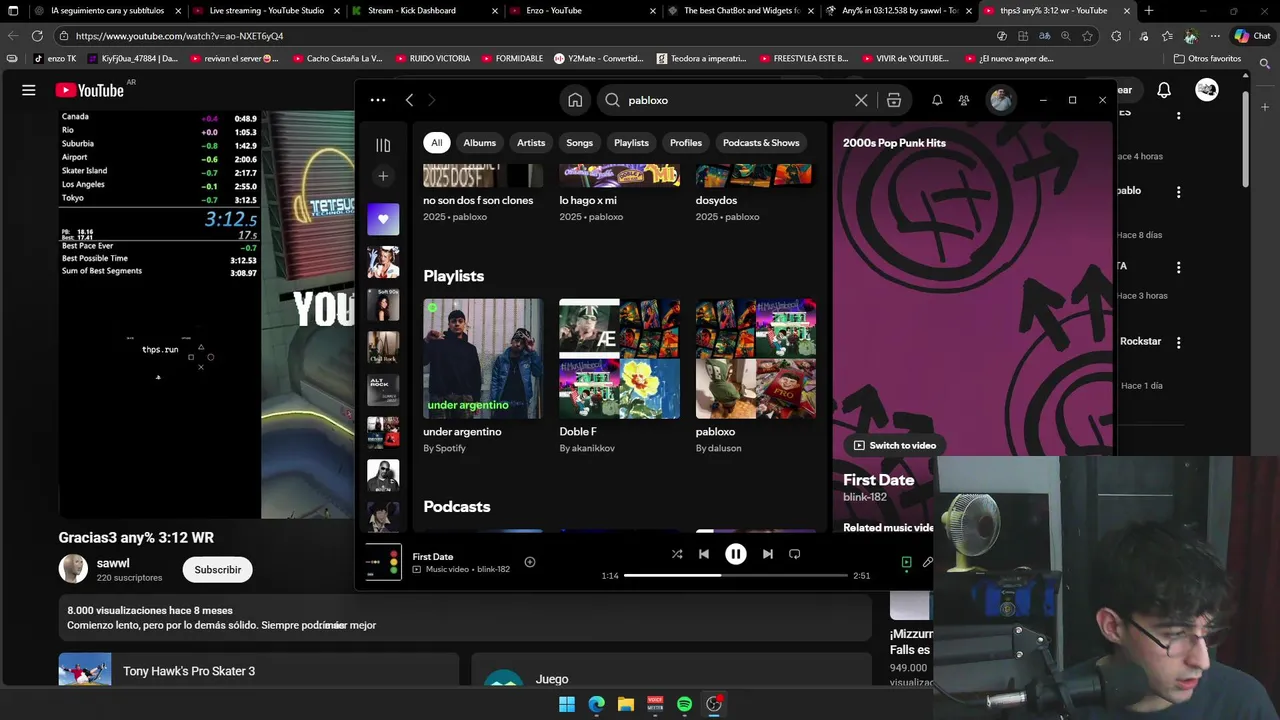Open Otros favoritos bookmarks folder
The image size is (1280, 720).
click(1207, 59)
